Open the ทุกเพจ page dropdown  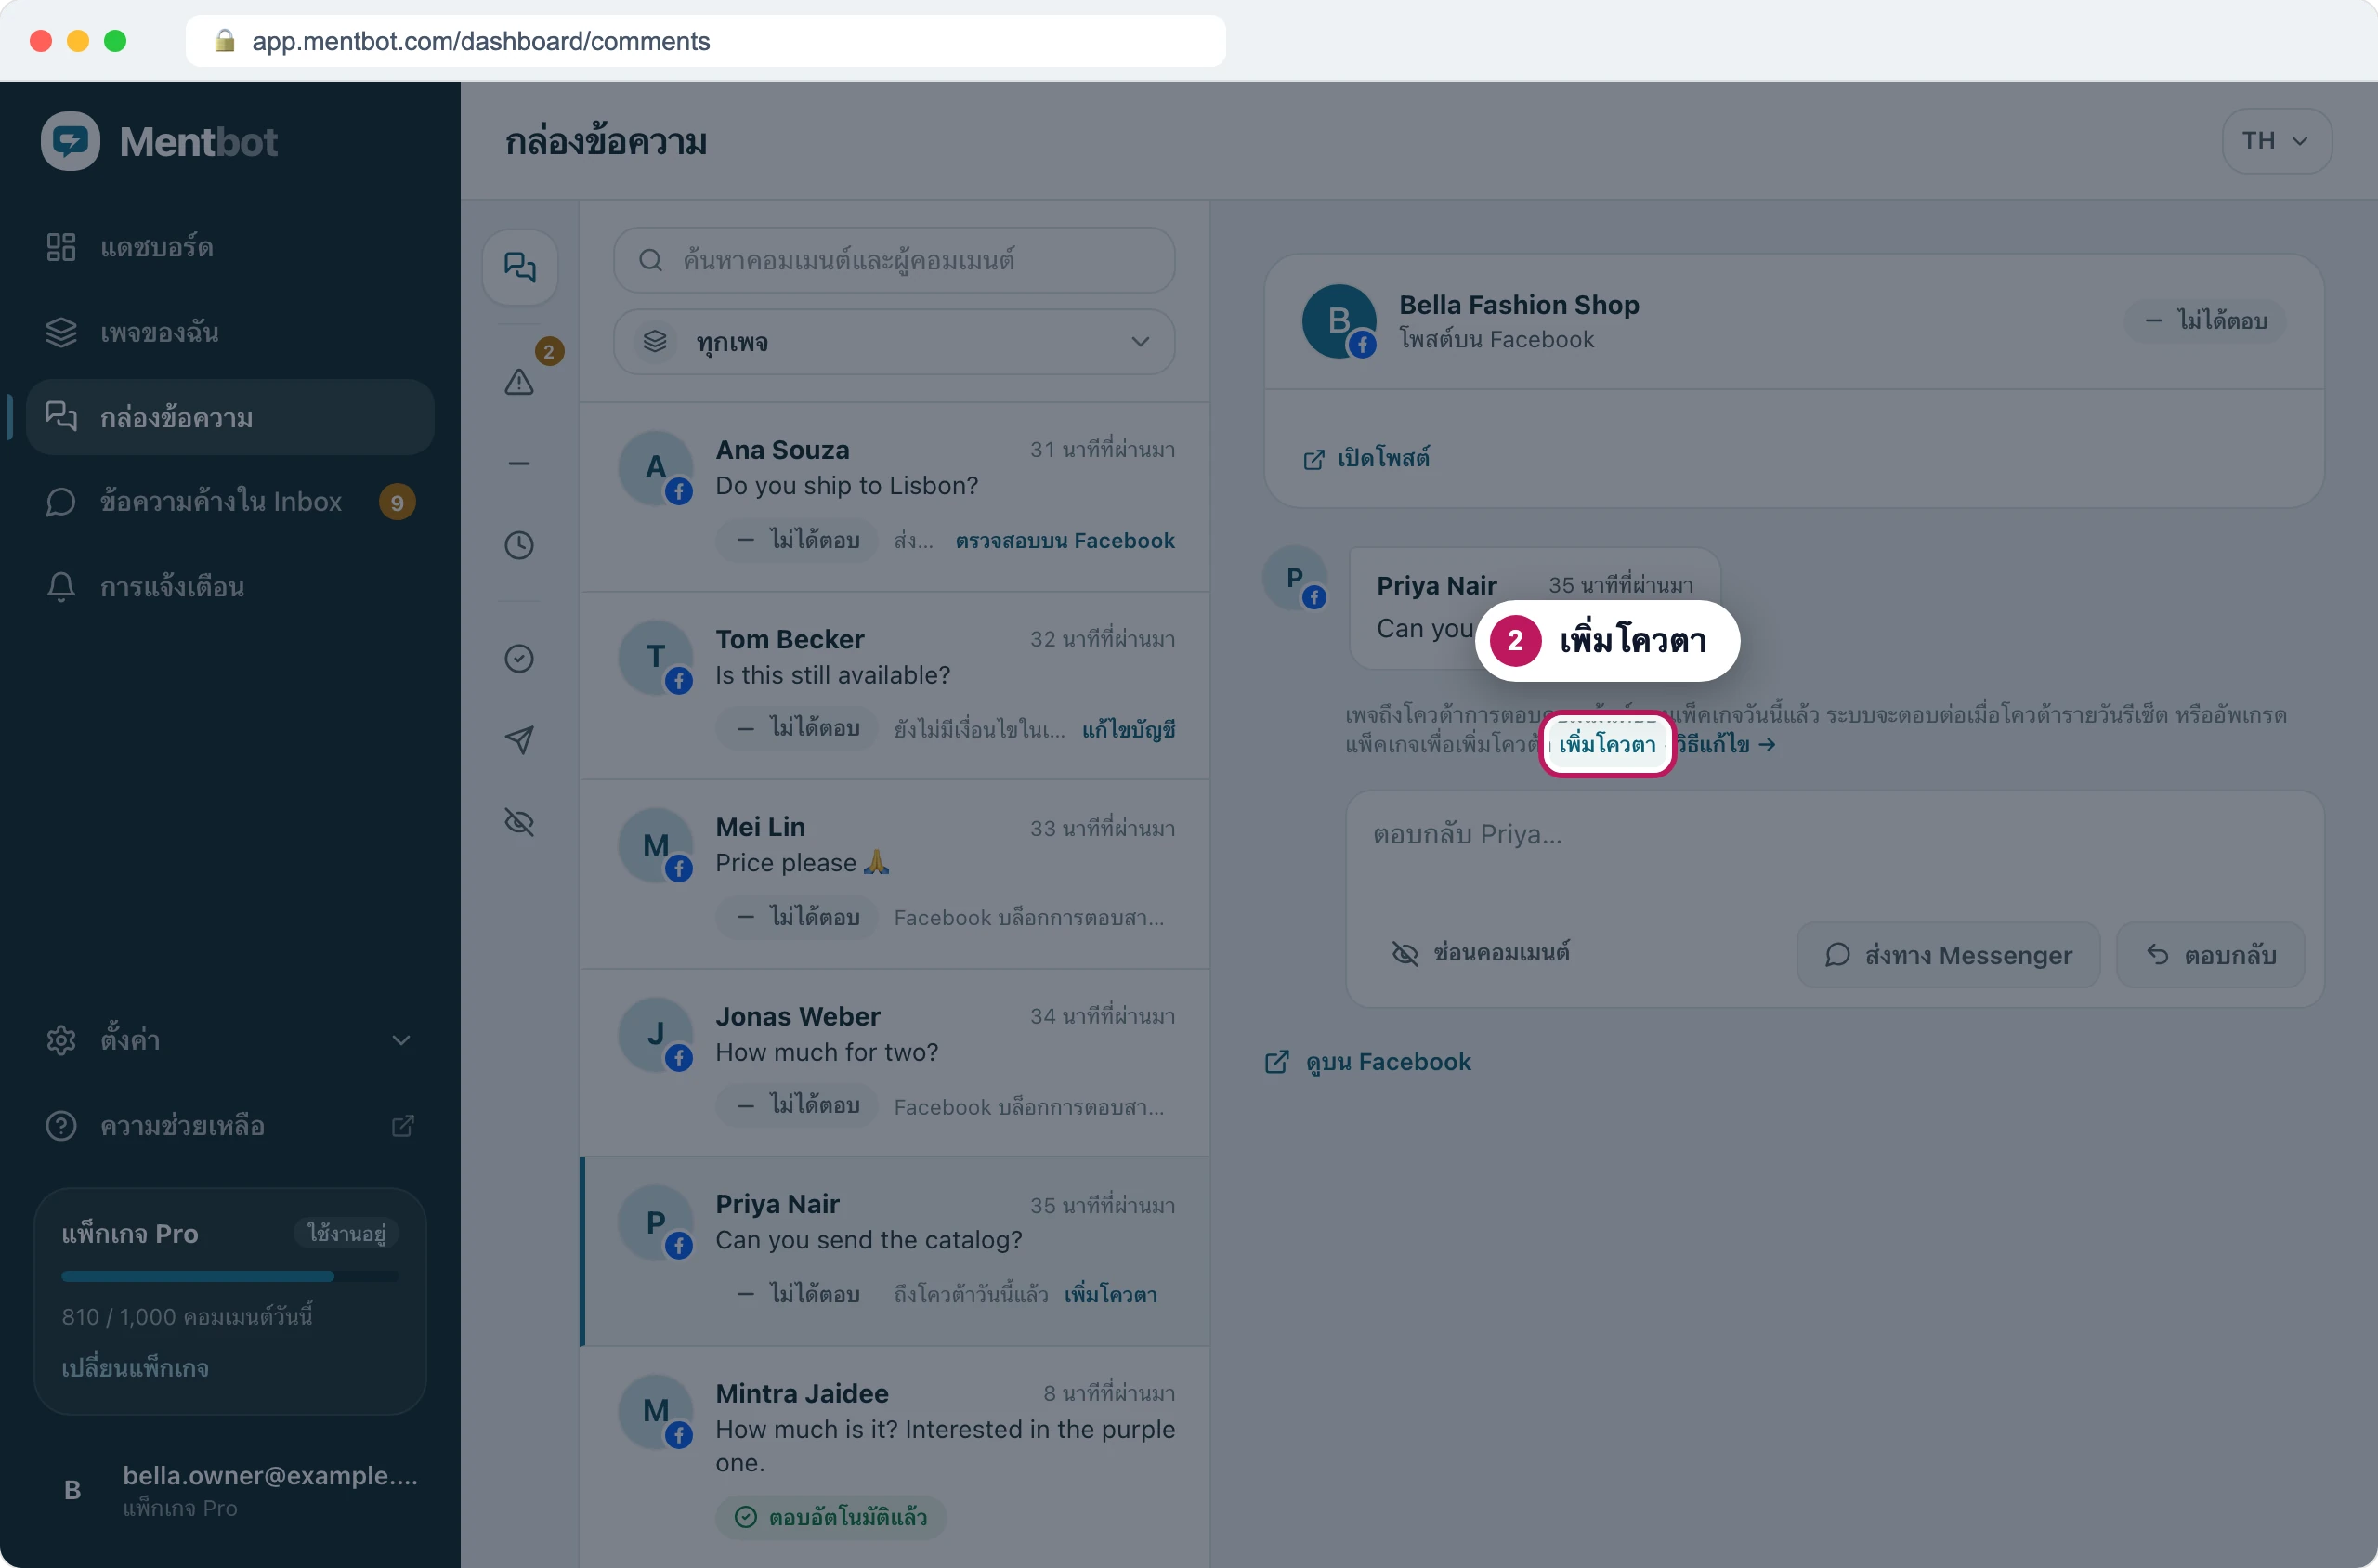click(894, 342)
